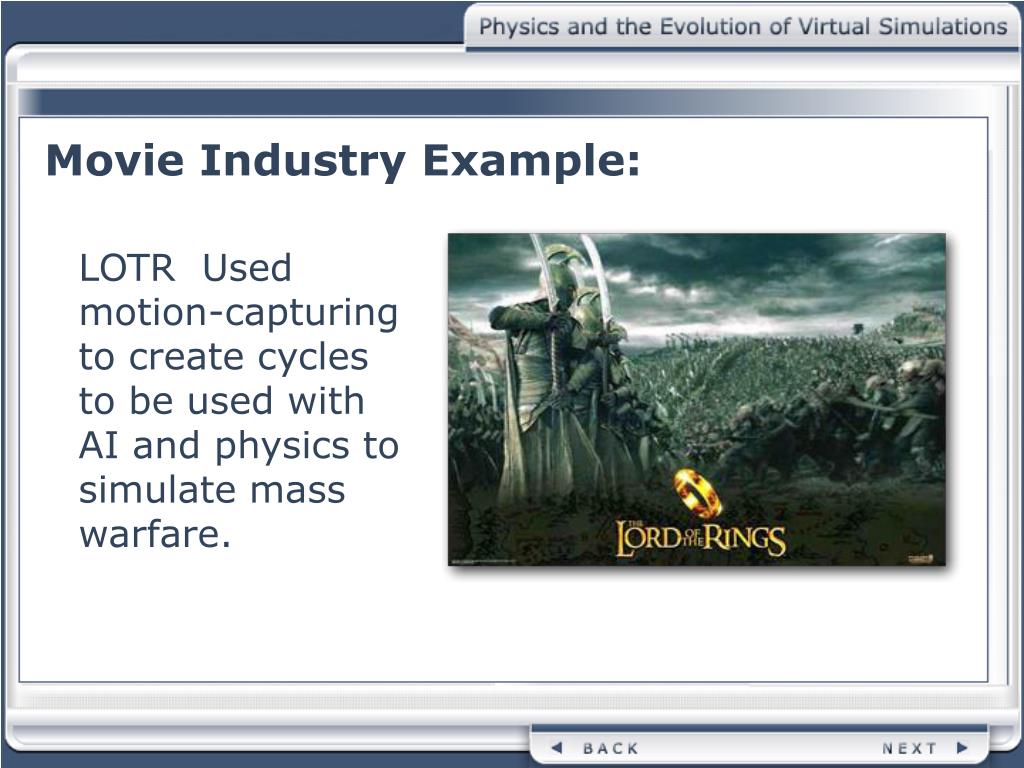Click the right arrow beside NEXT
Viewport: 1024px width, 768px height.
point(962,748)
